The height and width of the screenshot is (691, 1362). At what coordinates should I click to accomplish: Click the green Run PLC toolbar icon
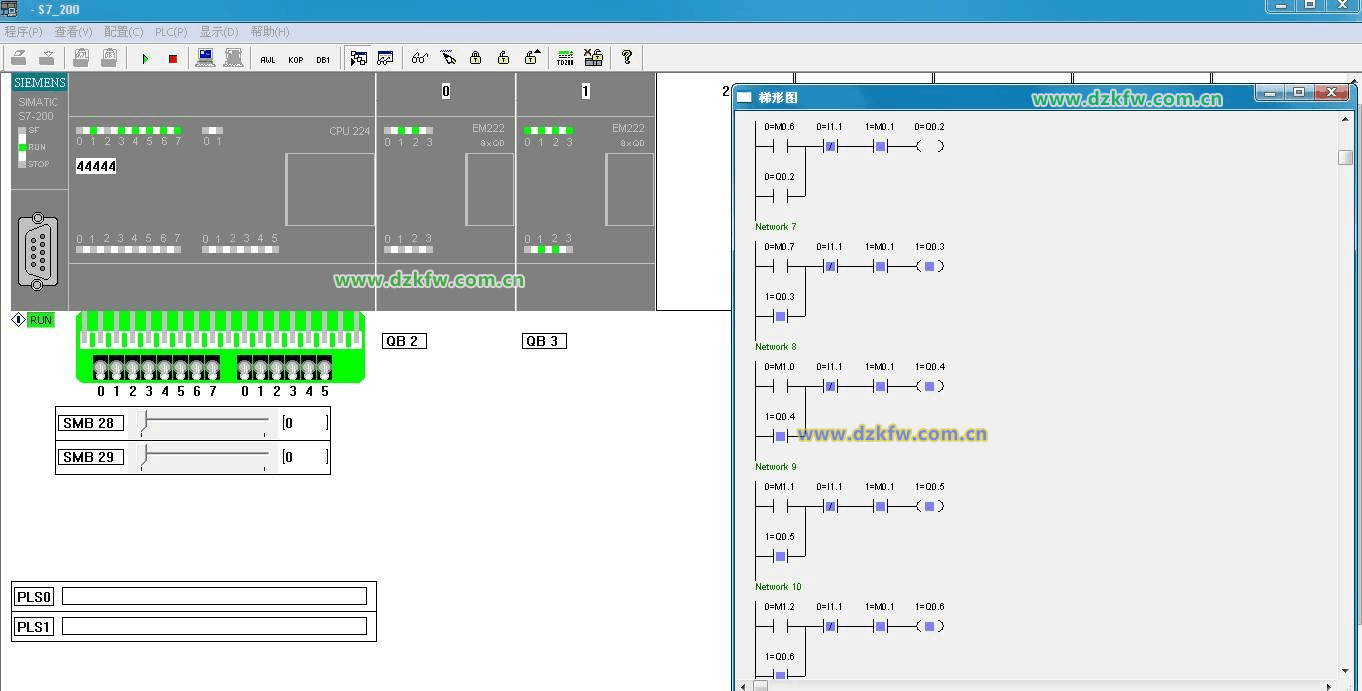pos(145,59)
